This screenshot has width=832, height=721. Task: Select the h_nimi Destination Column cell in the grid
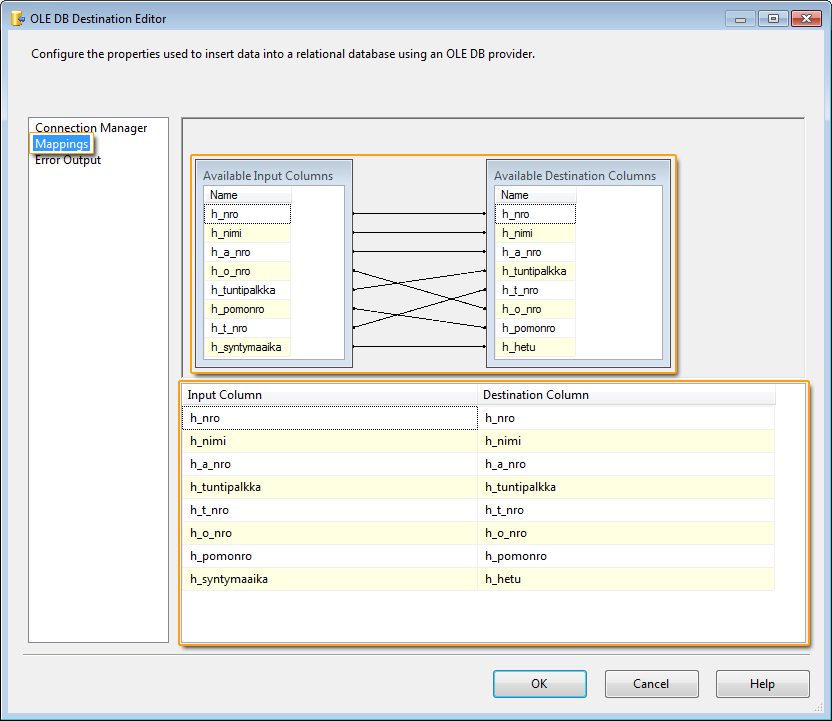[x=626, y=441]
